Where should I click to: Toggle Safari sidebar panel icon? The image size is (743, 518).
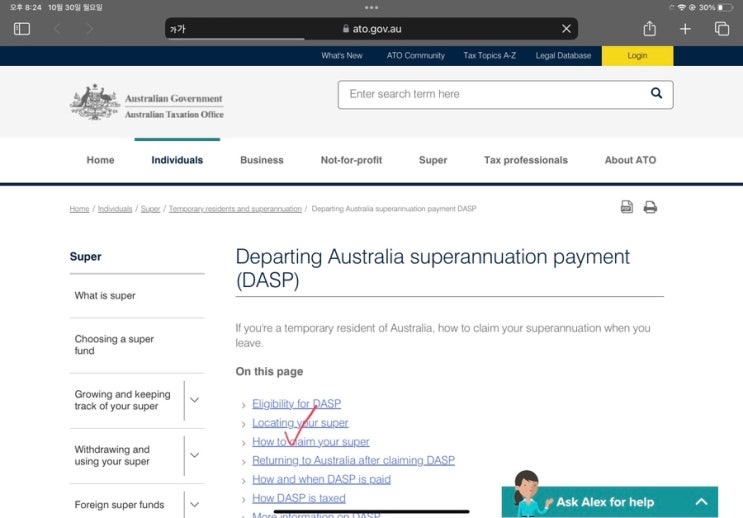pyautogui.click(x=22, y=29)
